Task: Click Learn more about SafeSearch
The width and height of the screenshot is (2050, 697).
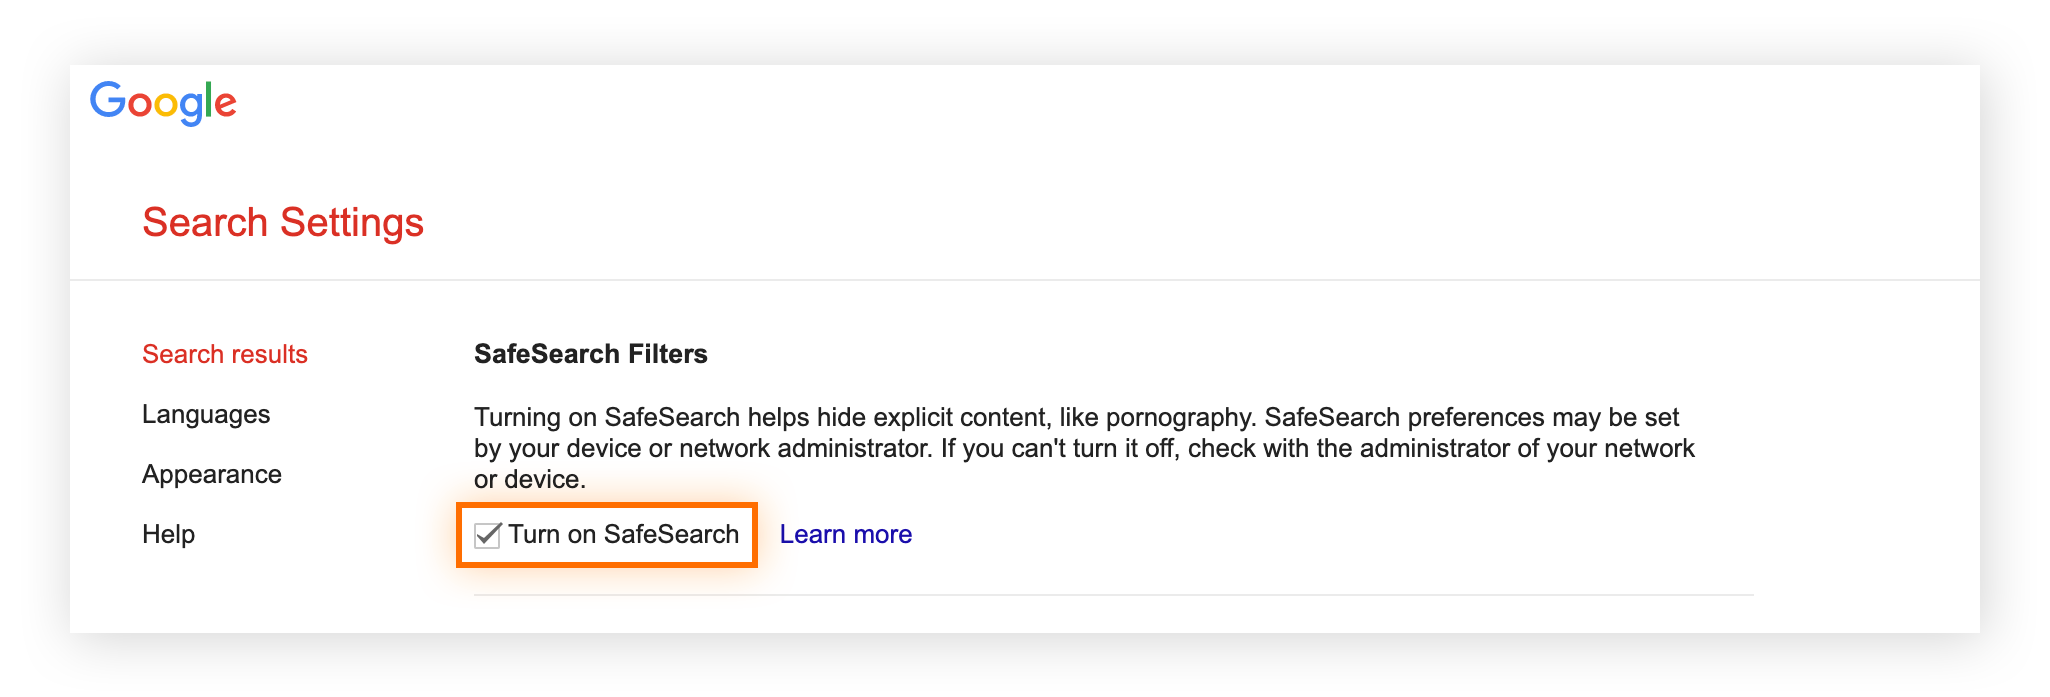Action: (x=845, y=534)
